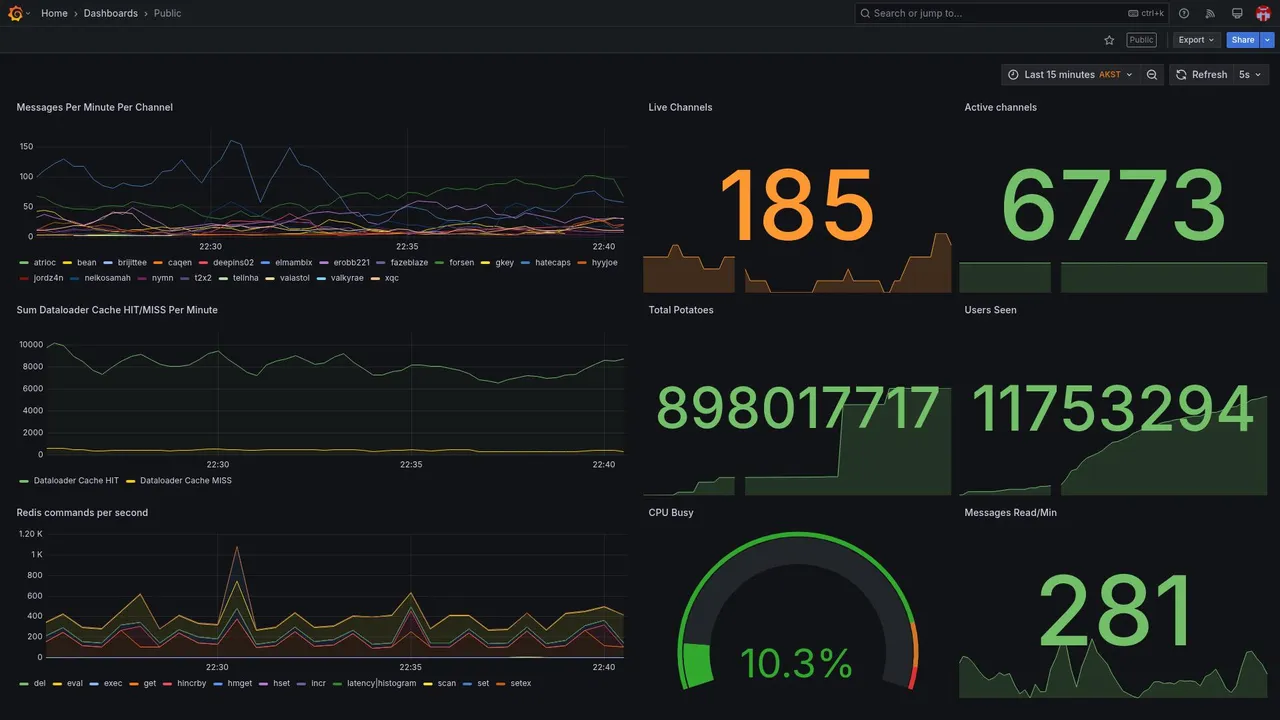Click the search magnifier icon

[864, 13]
